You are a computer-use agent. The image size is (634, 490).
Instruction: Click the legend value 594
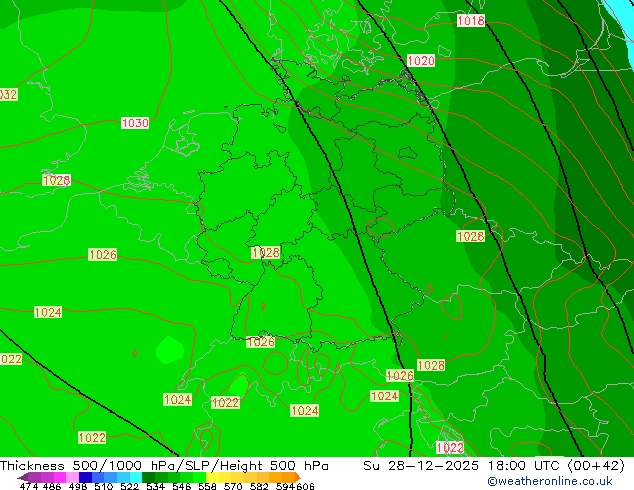pyautogui.click(x=285, y=486)
